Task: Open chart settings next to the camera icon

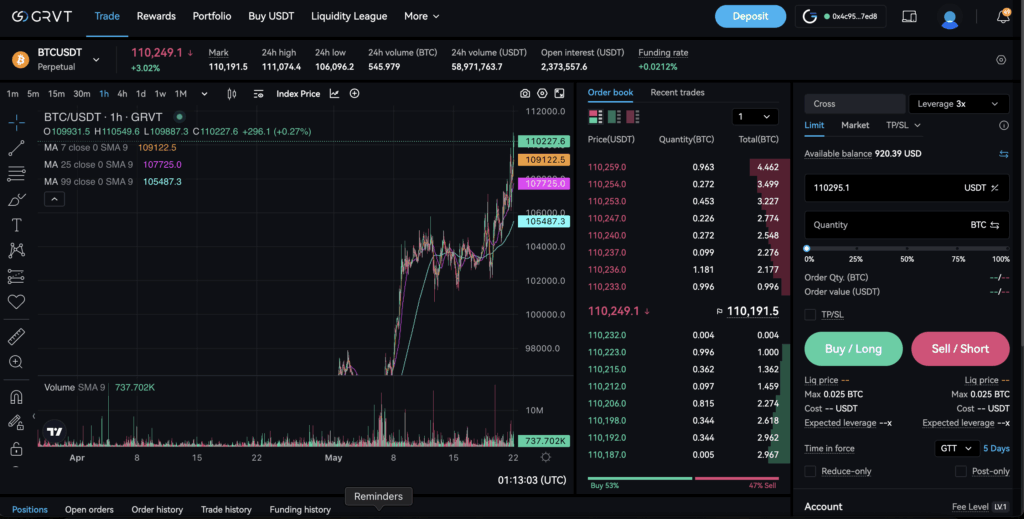Action: [542, 93]
